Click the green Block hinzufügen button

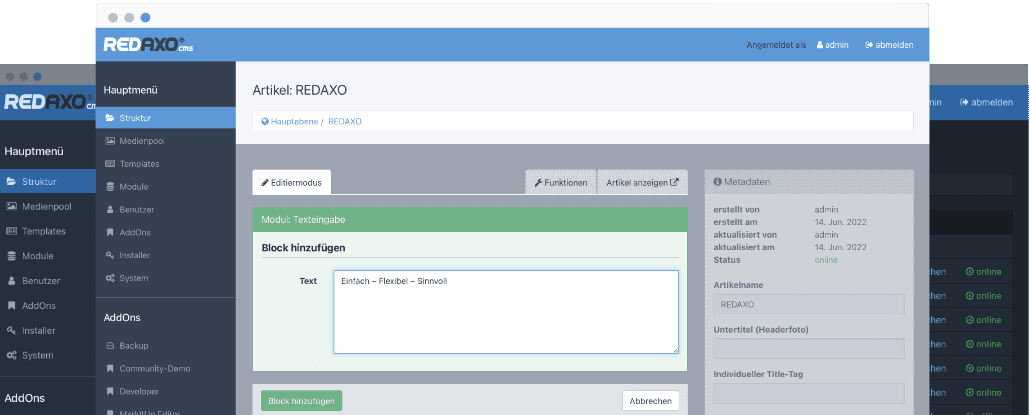(x=301, y=400)
